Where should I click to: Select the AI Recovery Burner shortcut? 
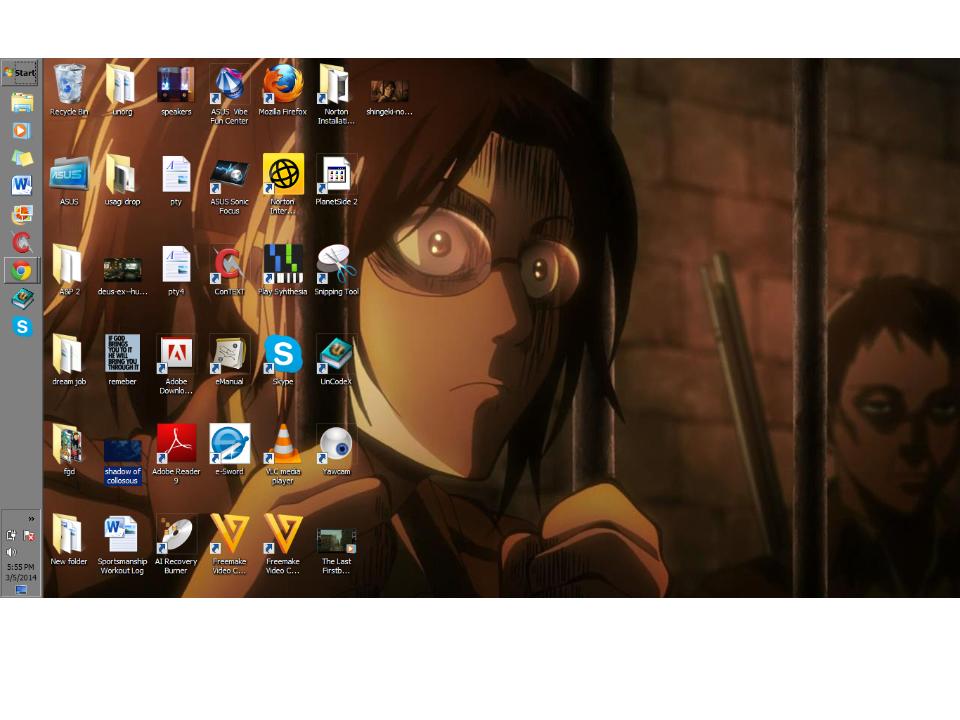(176, 544)
